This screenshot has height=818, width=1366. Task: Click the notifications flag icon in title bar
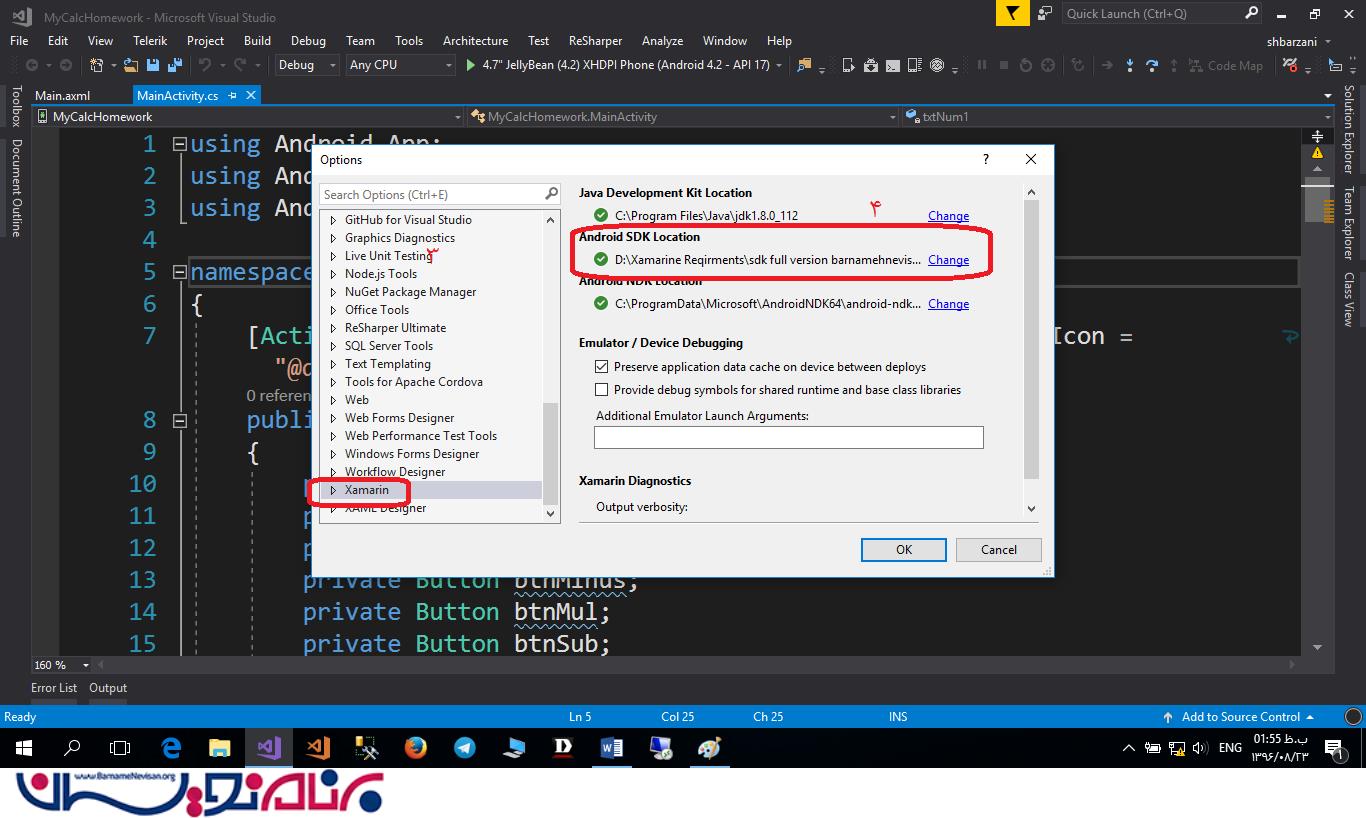[1013, 13]
